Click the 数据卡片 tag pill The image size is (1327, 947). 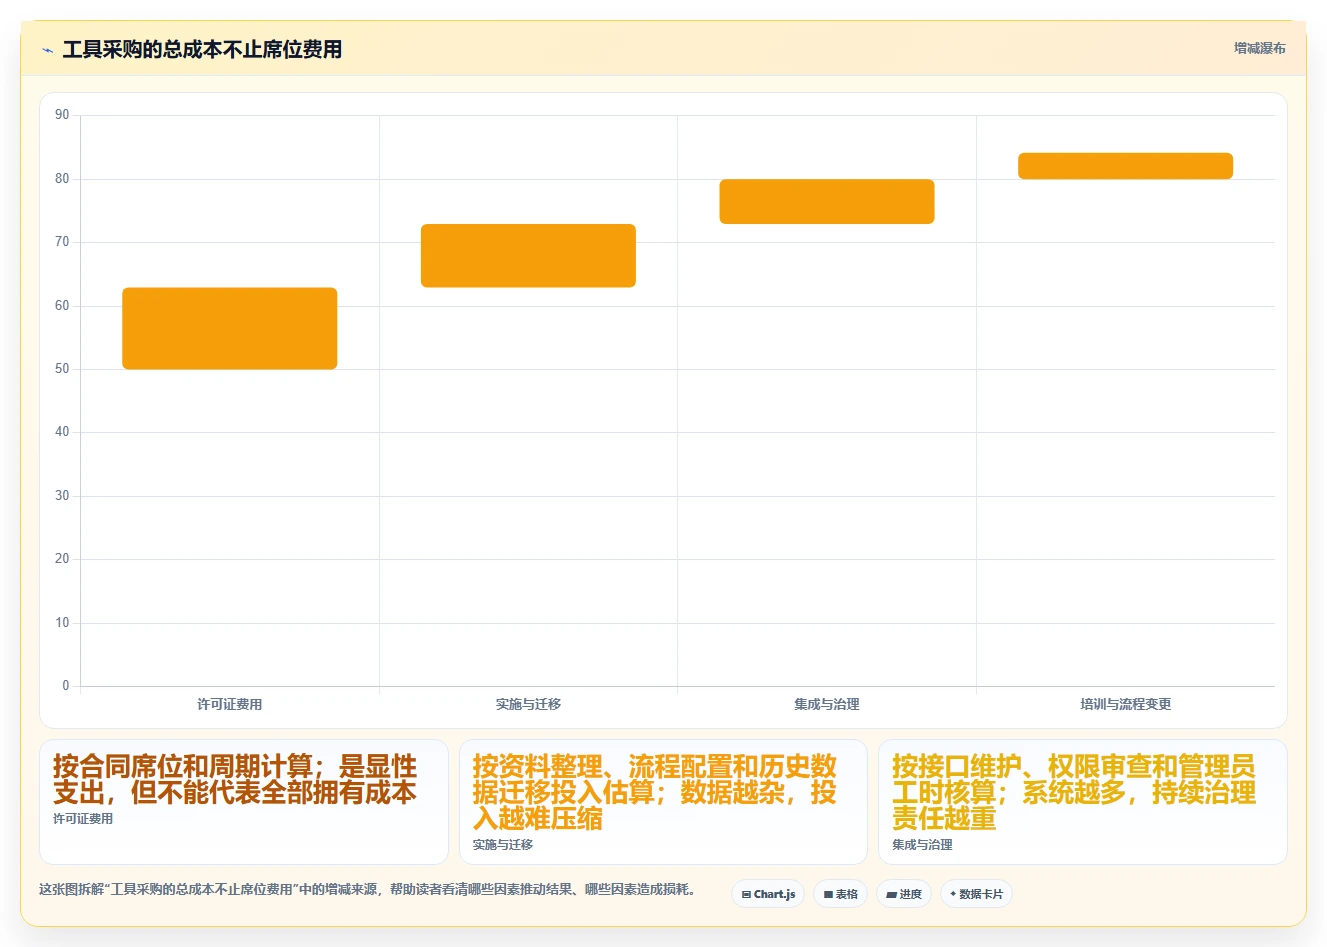point(976,894)
